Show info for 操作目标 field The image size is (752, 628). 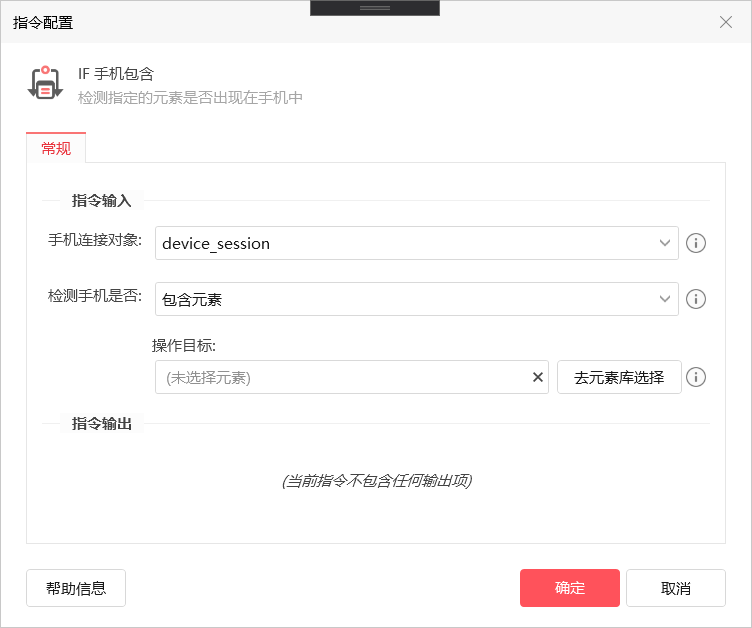(695, 378)
